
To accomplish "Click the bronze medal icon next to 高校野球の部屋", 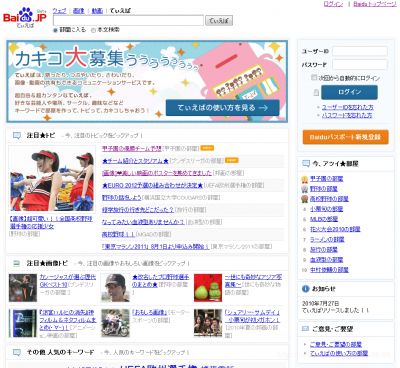I will click(x=304, y=199).
